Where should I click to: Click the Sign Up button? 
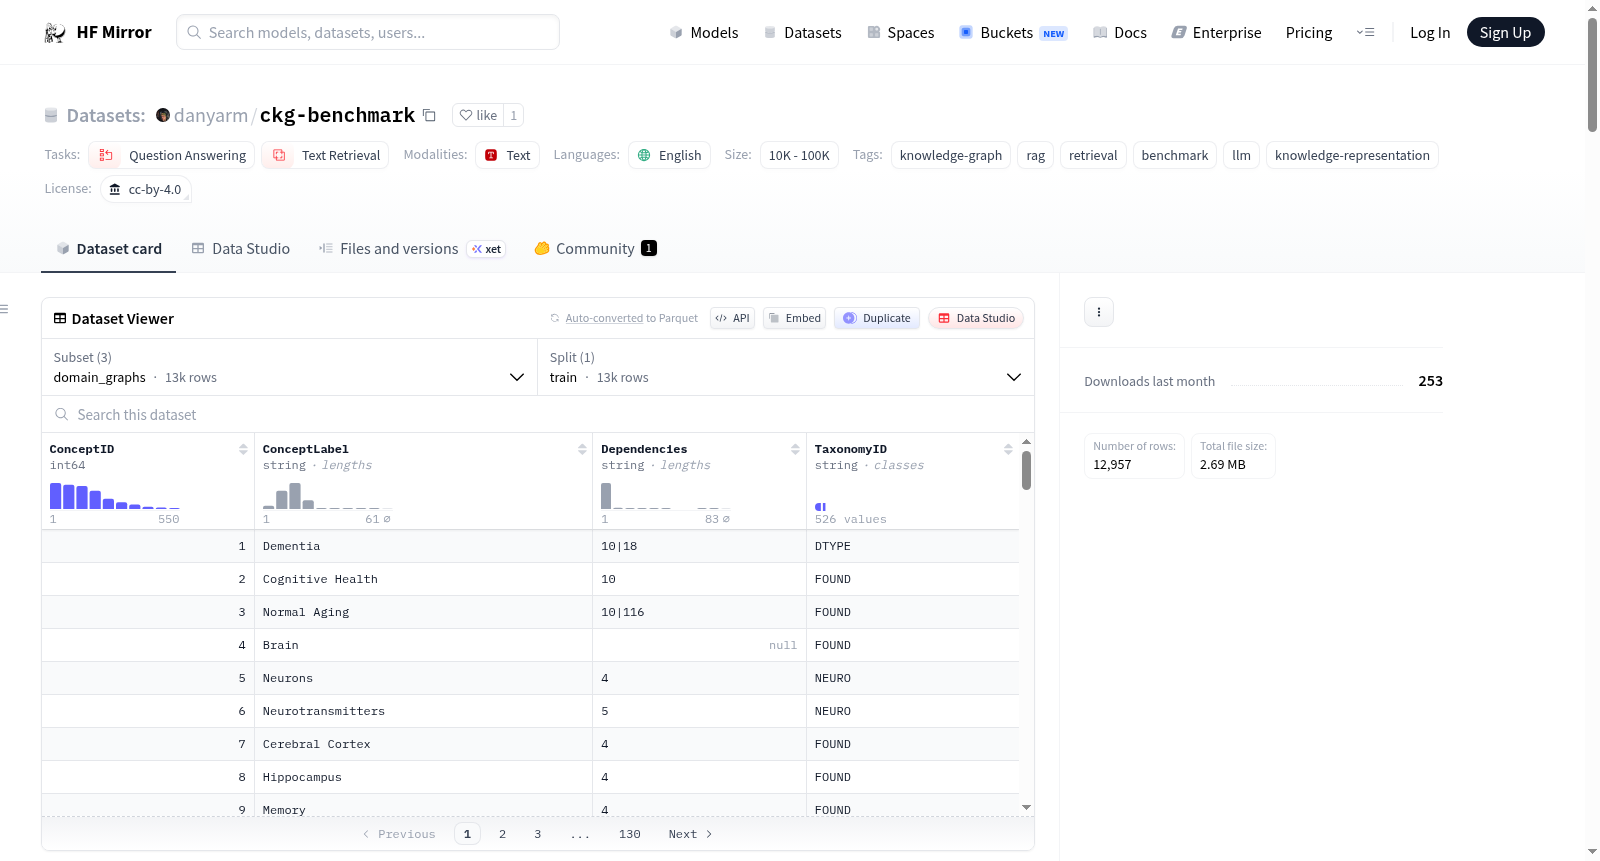(1505, 32)
